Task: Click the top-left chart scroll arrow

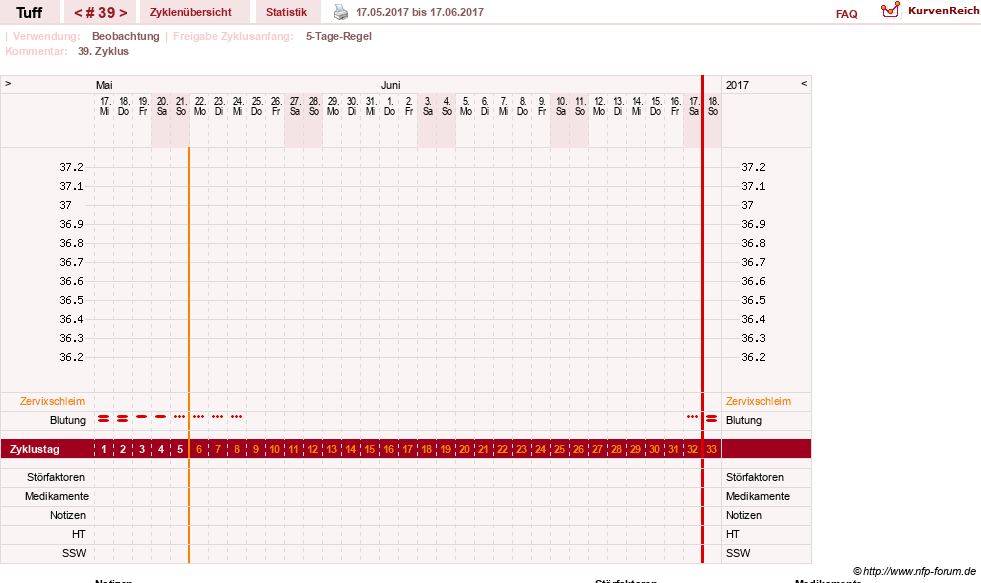Action: pyautogui.click(x=8, y=83)
